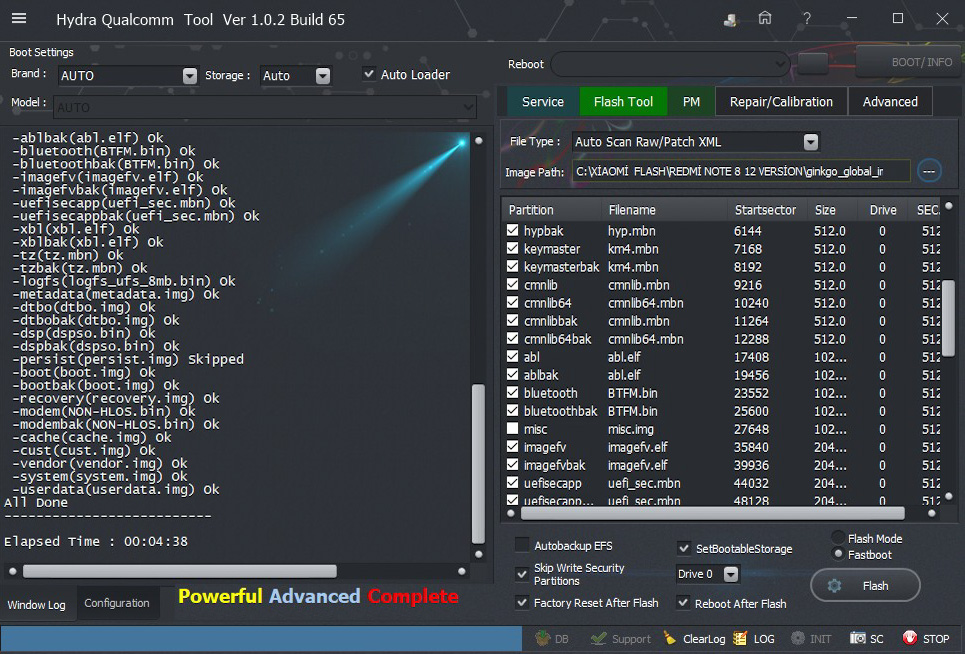Open the LOG file icon
Viewport: 965px width, 654px height.
pyautogui.click(x=740, y=638)
